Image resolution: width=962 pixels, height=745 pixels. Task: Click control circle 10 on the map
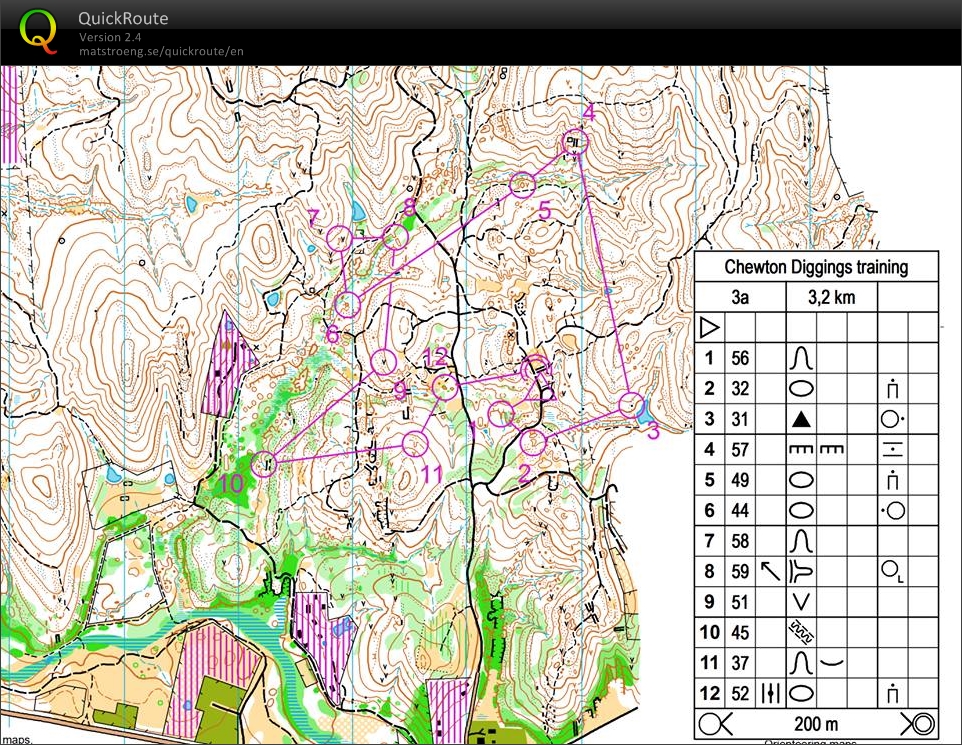tap(264, 462)
